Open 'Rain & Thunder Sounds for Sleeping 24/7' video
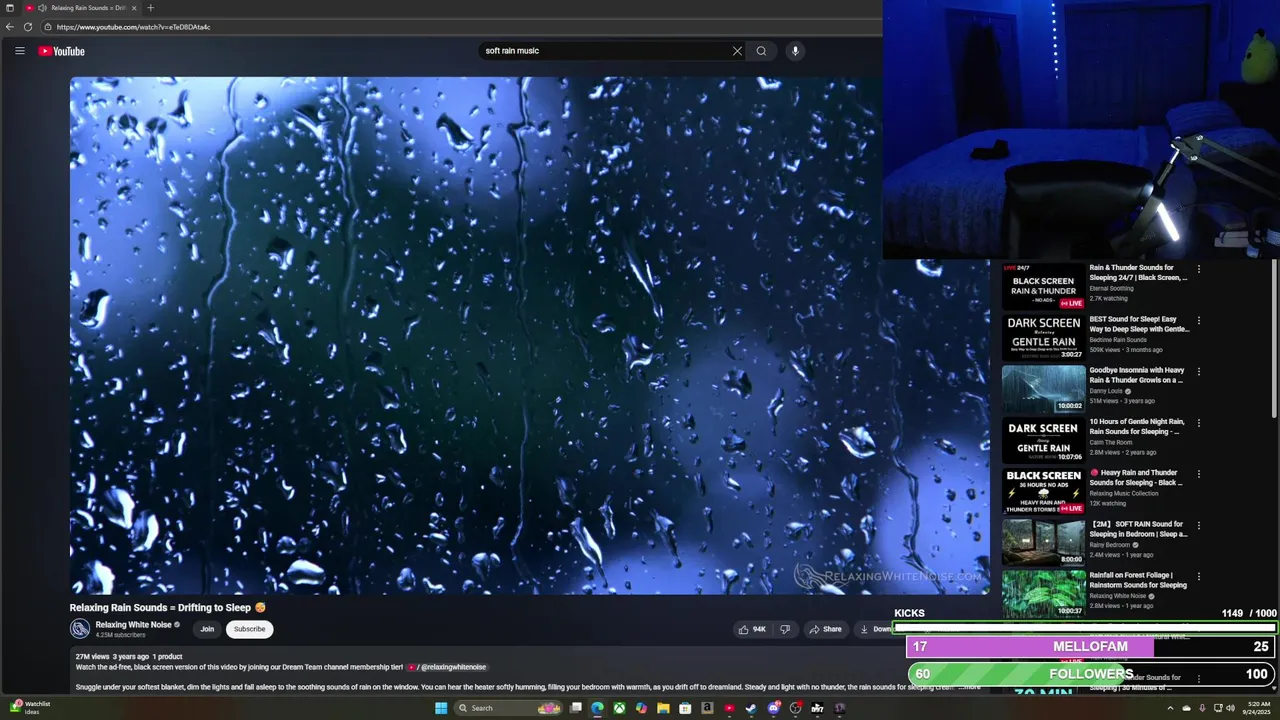This screenshot has height=720, width=1280. 1139,272
